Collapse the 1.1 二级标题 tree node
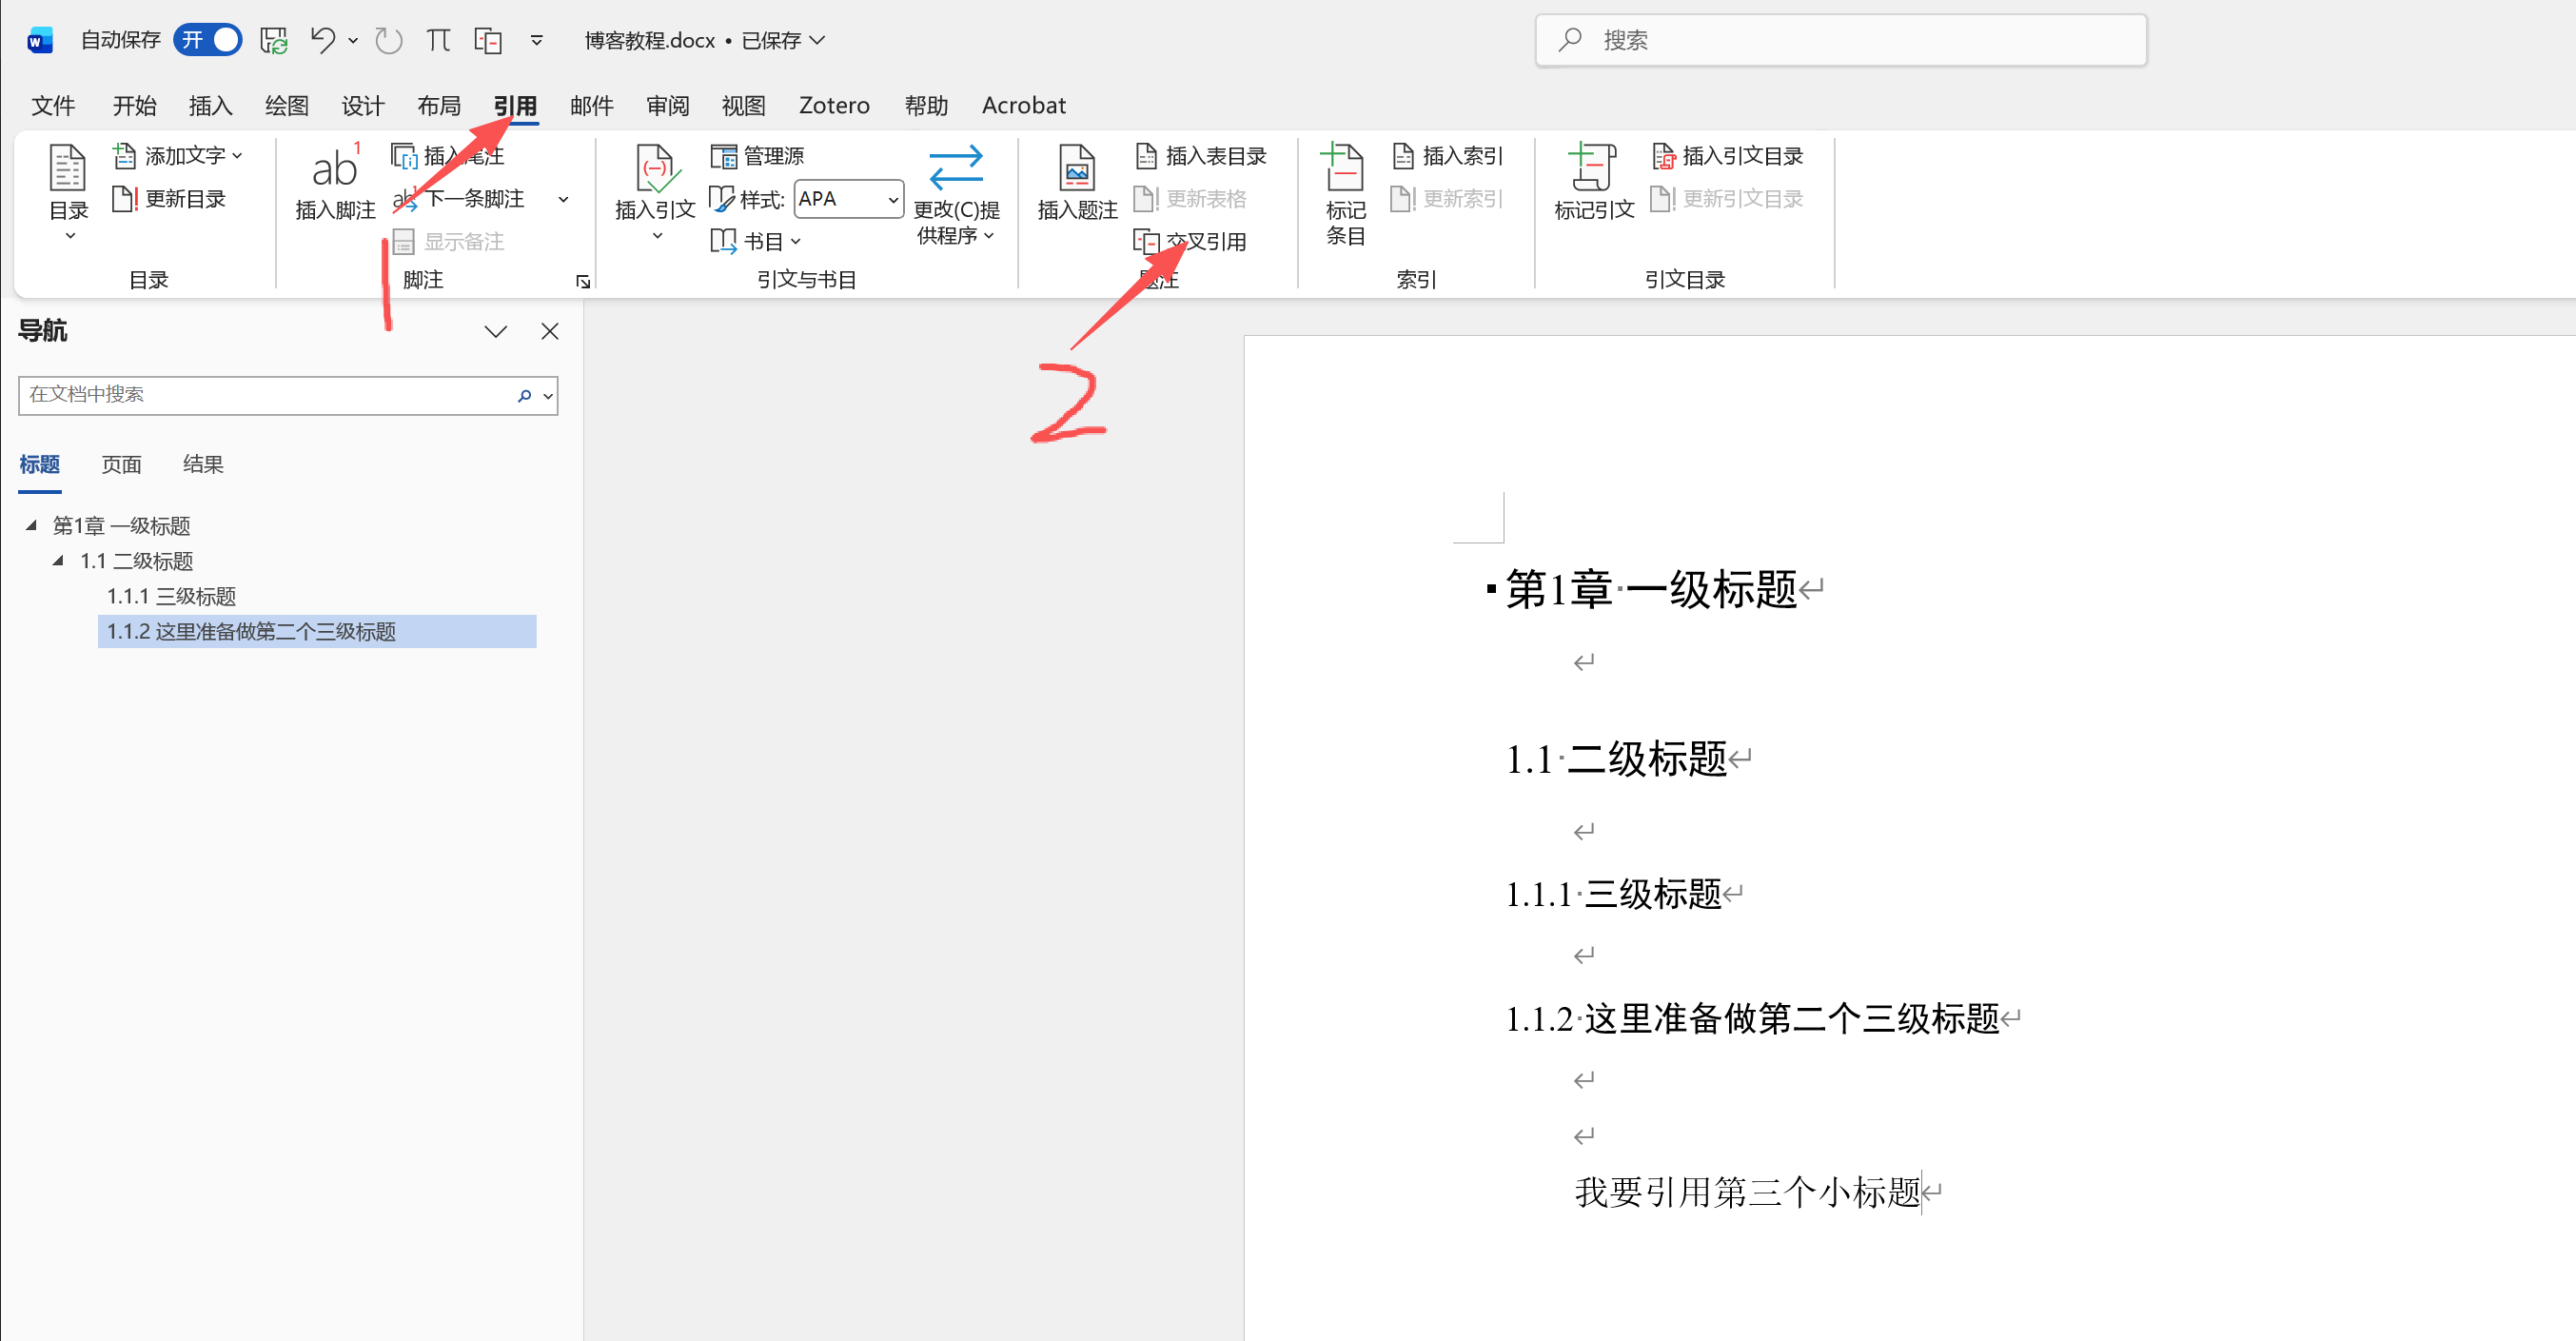 tap(58, 560)
